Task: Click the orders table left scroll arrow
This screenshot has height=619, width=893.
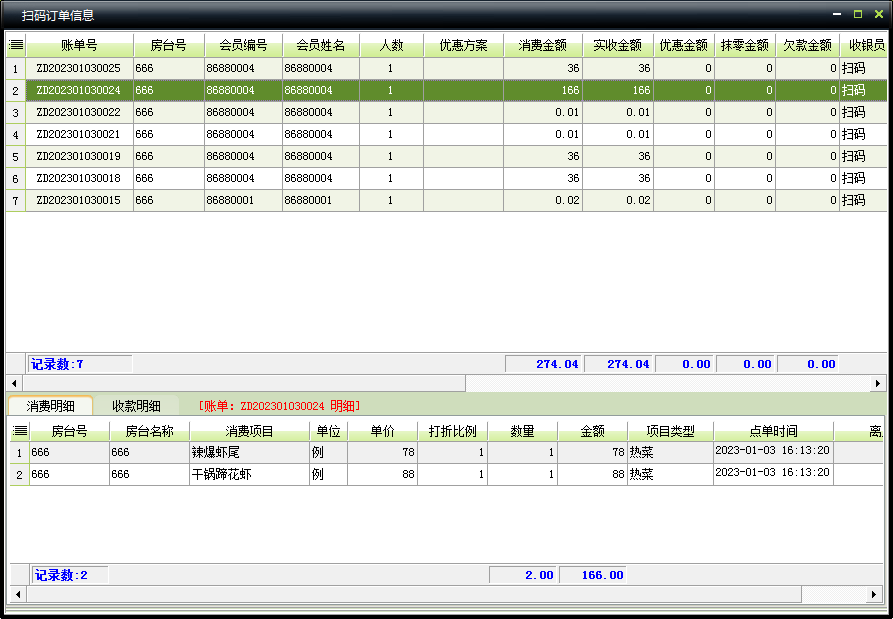Action: tap(14, 383)
